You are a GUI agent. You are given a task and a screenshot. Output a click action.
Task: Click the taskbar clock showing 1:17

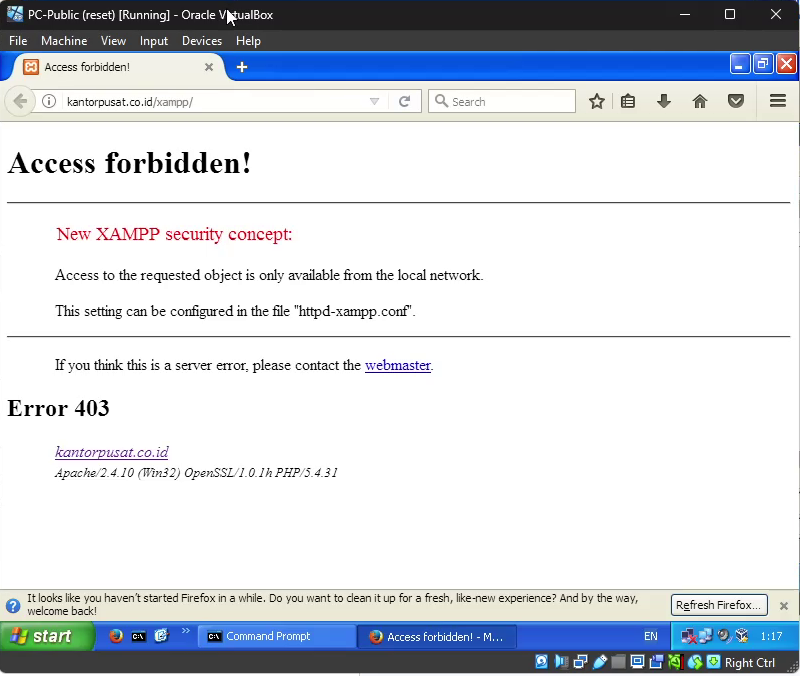tap(771, 636)
